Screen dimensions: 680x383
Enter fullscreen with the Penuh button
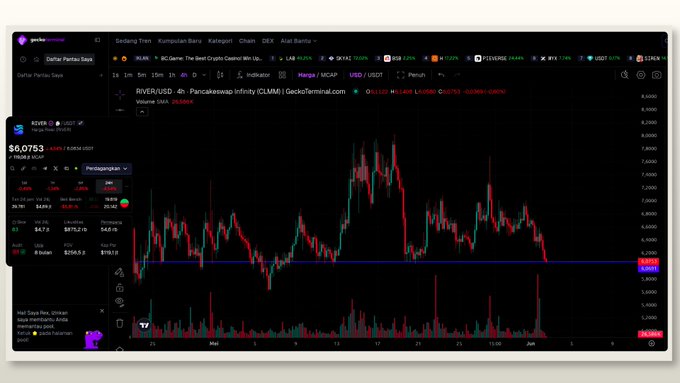pyautogui.click(x=411, y=75)
